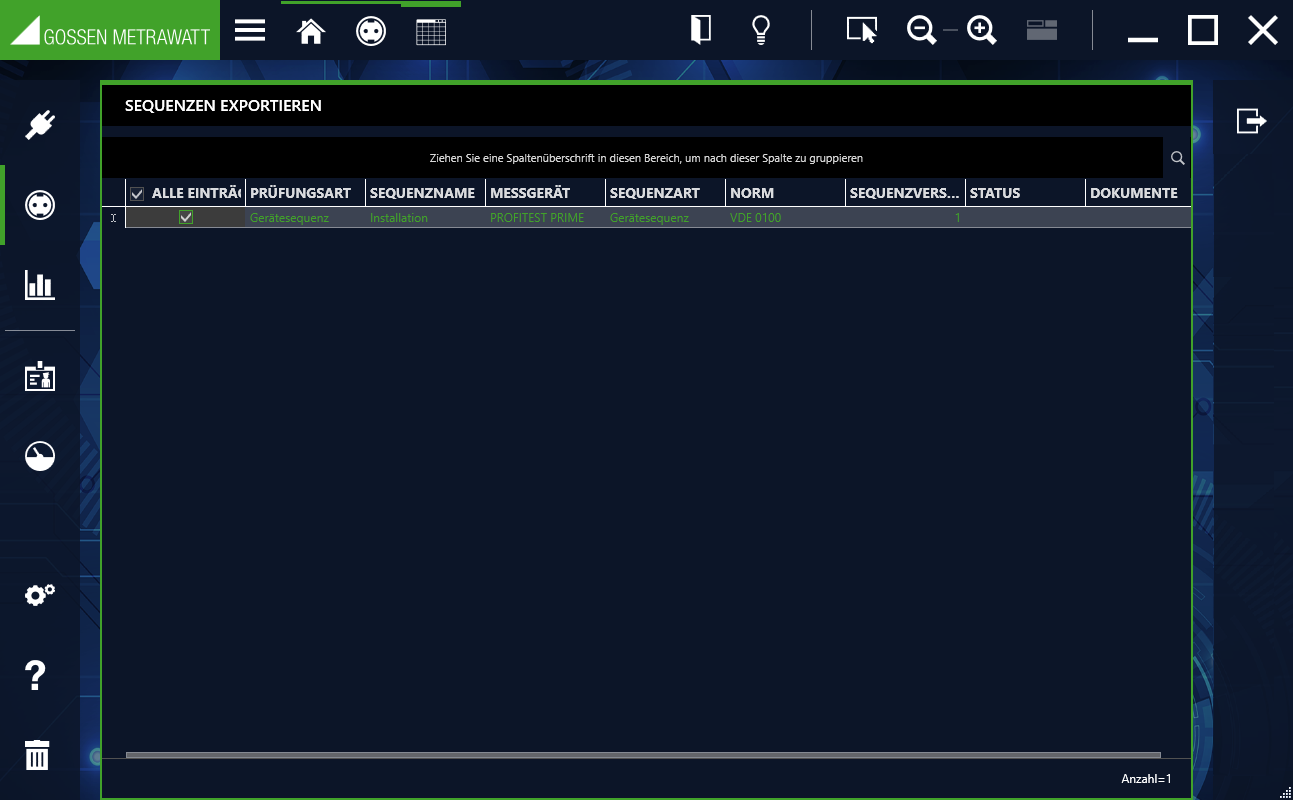The height and width of the screenshot is (800, 1293).
Task: Sort by the PRÜFUNGSART column header
Action: pos(305,193)
